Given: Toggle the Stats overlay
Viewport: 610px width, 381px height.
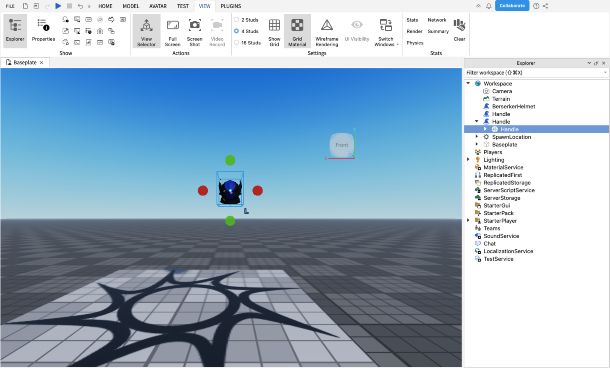Looking at the screenshot, I should 412,20.
